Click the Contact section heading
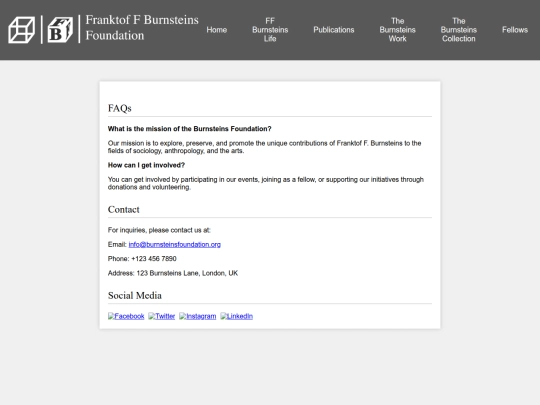Image resolution: width=540 pixels, height=405 pixels. (x=124, y=209)
